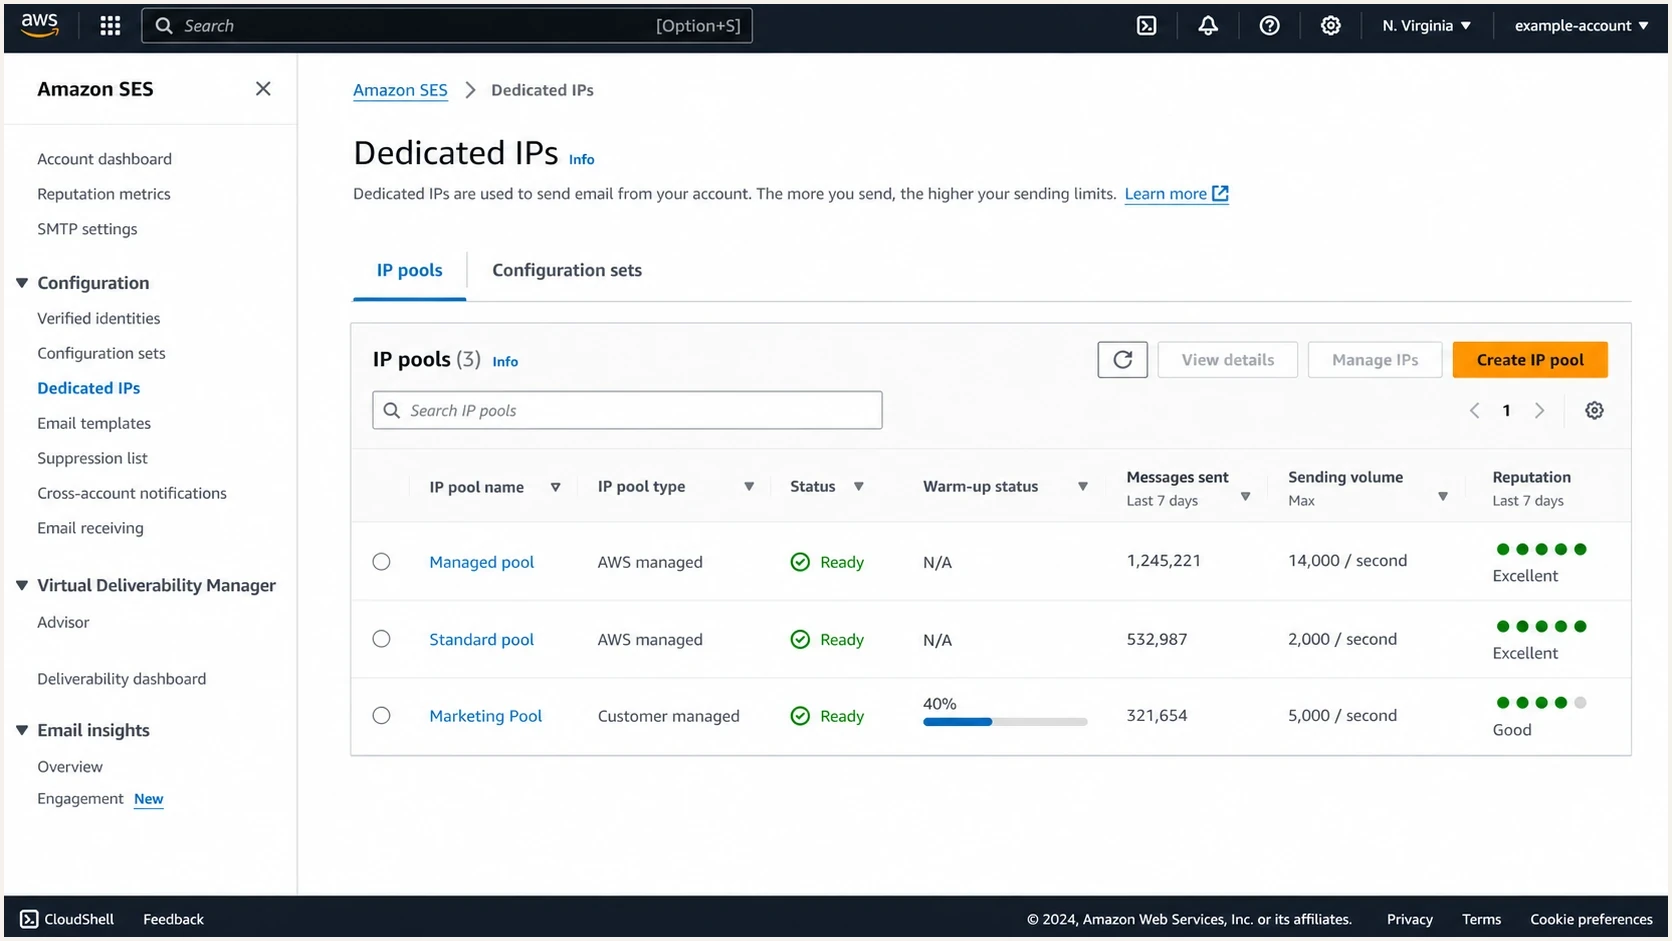Select the Standard pool radio button
This screenshot has width=1672, height=941.
pyautogui.click(x=381, y=639)
